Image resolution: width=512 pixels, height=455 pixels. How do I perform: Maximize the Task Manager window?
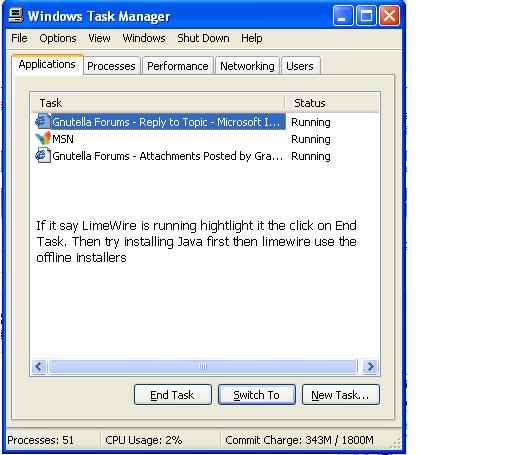366,16
